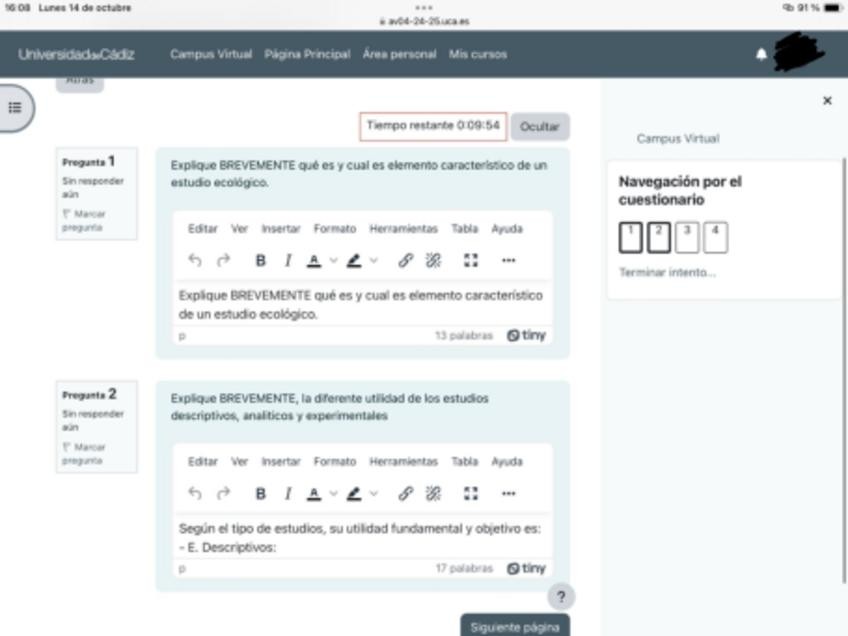Screen dimensions: 848x636
Task: Open Ayuda menu in Pregunta 1 editor
Action: (x=507, y=229)
